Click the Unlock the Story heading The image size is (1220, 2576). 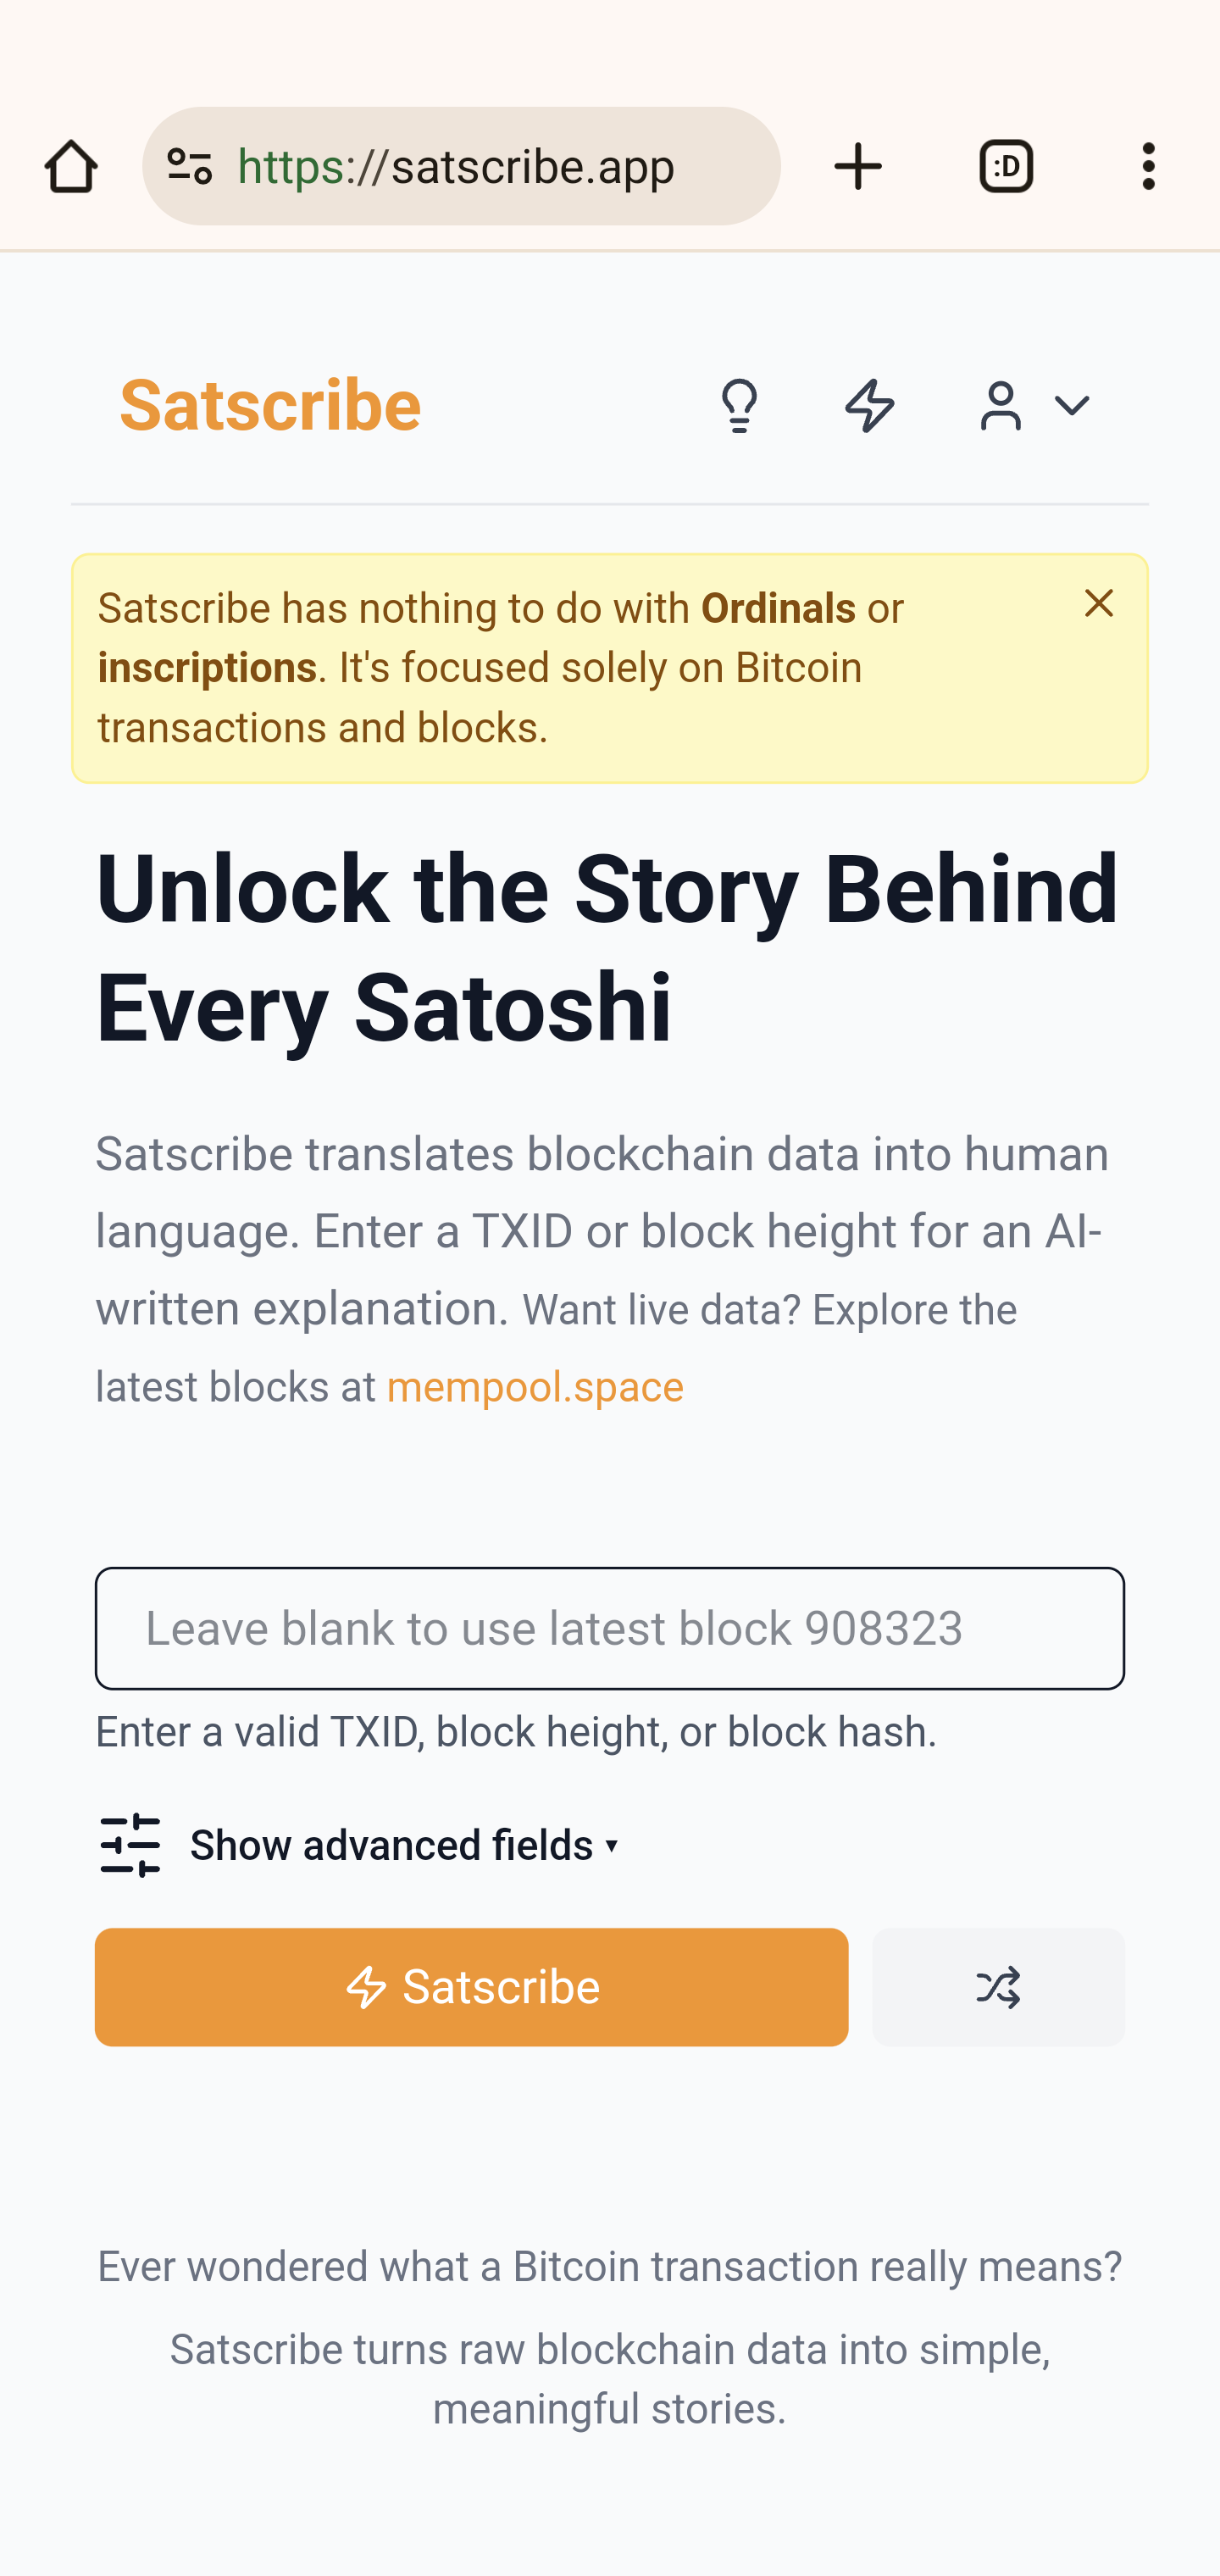[x=607, y=947]
